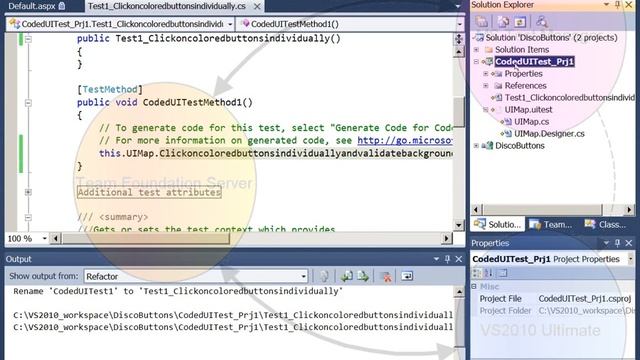Click Property Pages icon in Properties panel
Viewport: 640px width, 360px height.
(x=503, y=273)
